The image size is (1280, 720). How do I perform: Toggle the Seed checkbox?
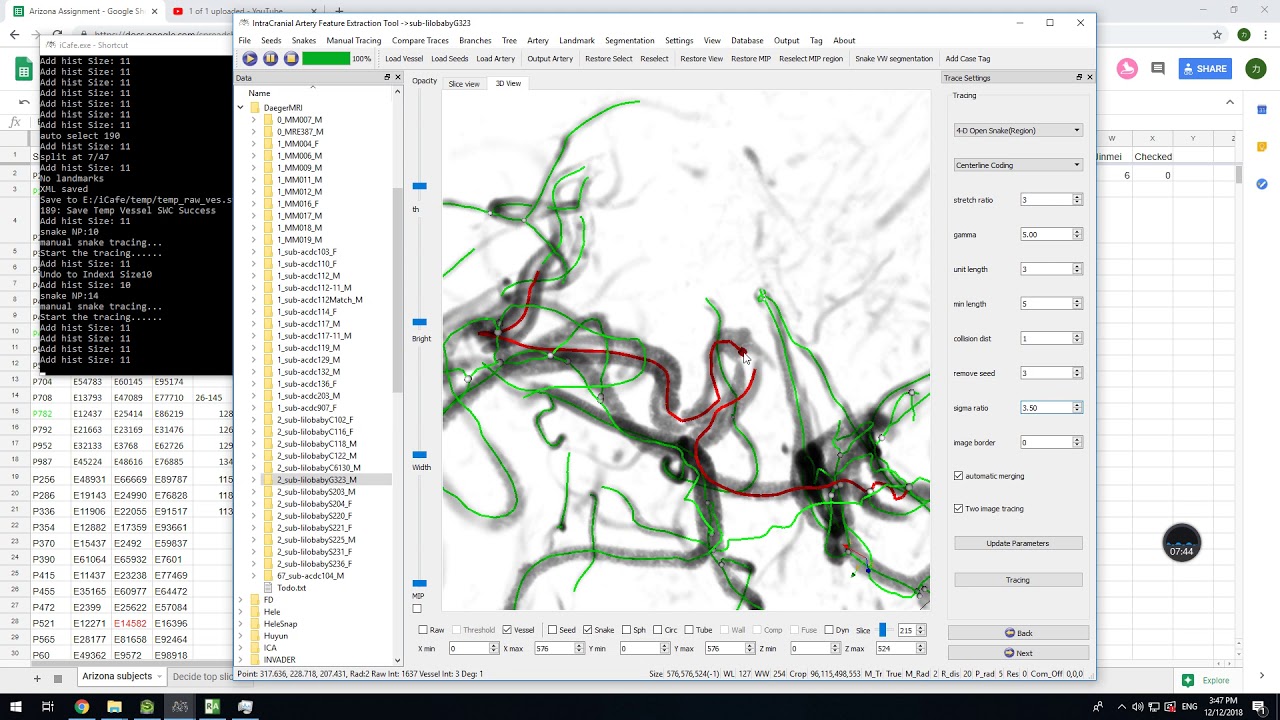[x=552, y=630]
